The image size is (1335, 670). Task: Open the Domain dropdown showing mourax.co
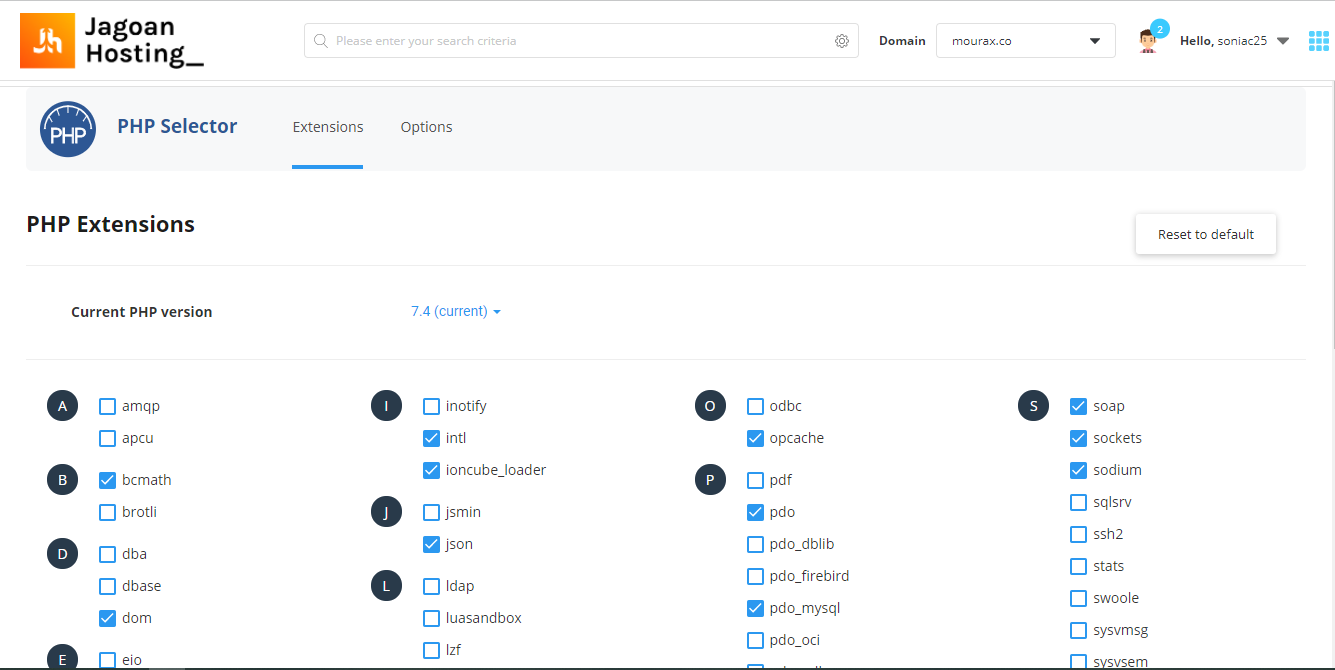pos(1026,41)
